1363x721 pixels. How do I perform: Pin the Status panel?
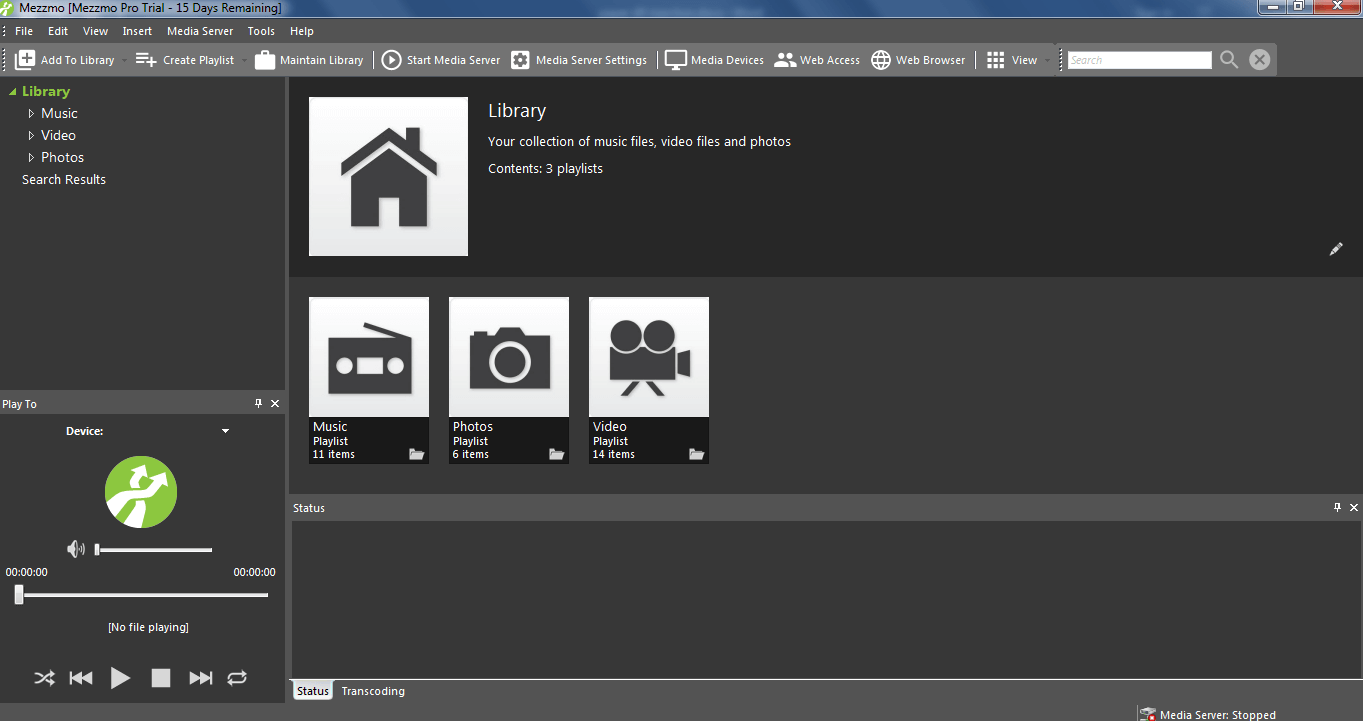[x=1338, y=507]
